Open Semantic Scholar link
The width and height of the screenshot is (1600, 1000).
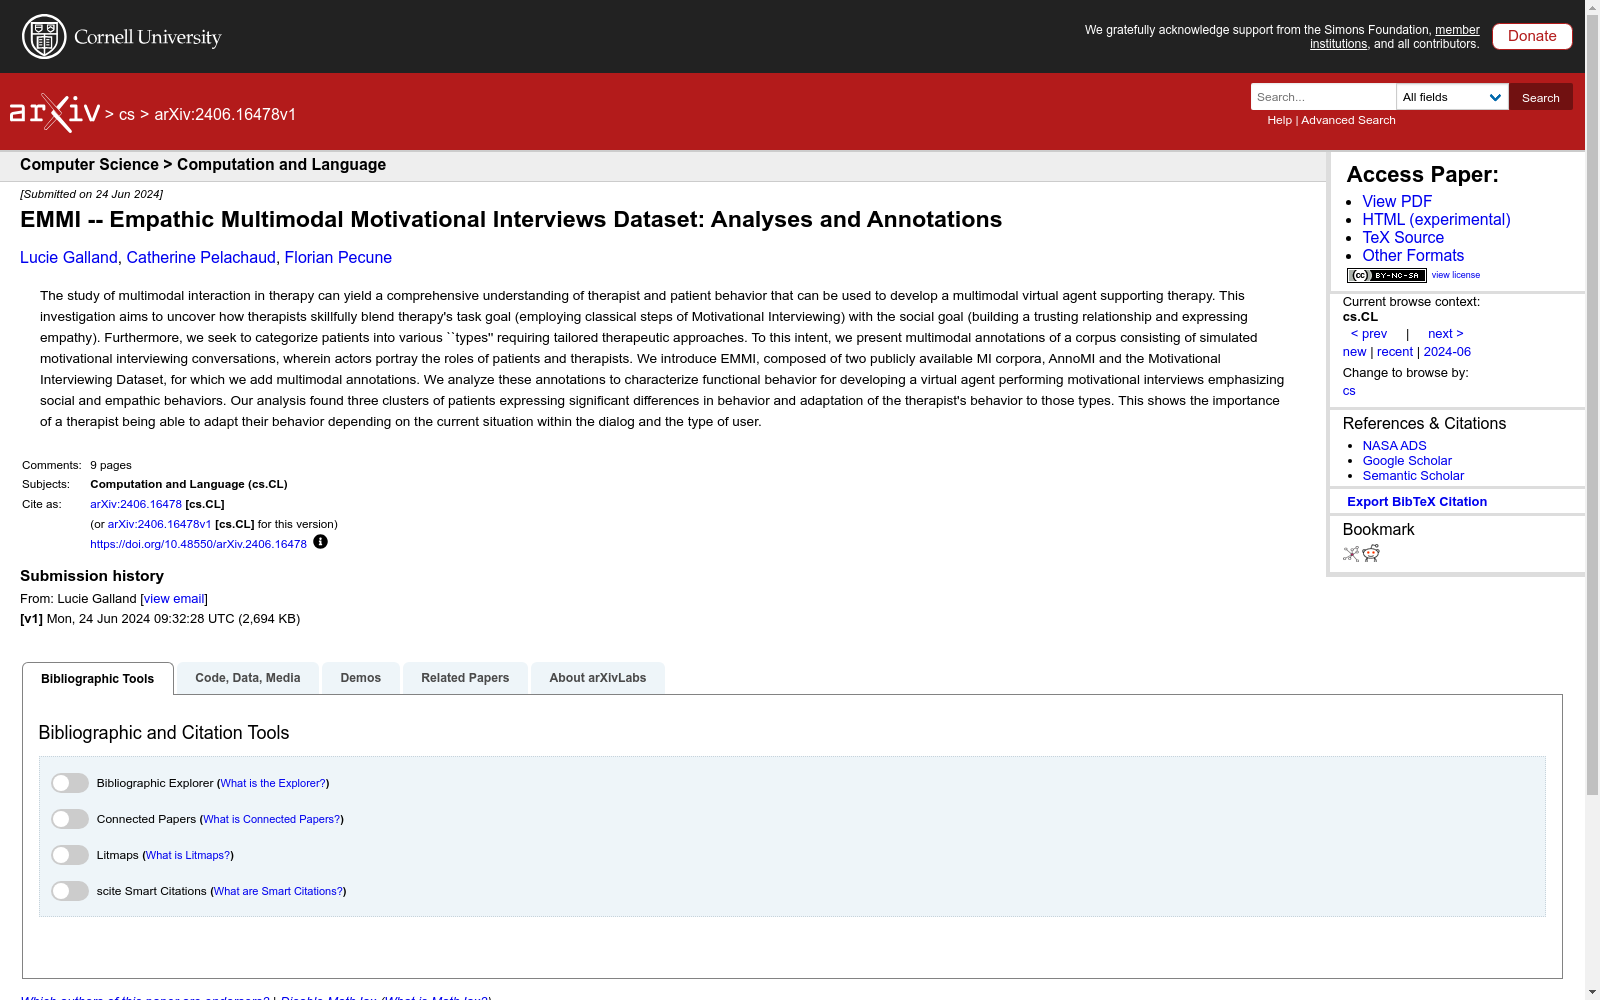[1413, 476]
